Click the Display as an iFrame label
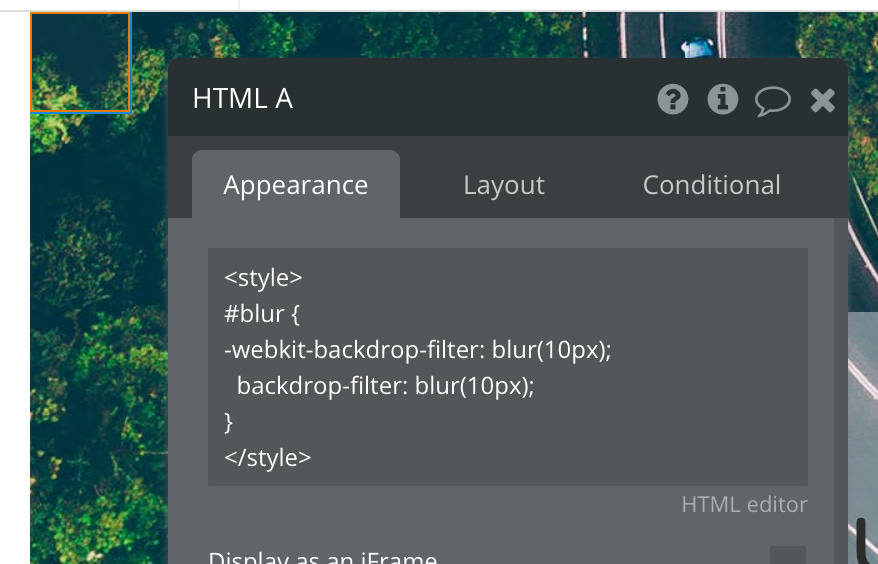878x564 pixels. [x=323, y=558]
